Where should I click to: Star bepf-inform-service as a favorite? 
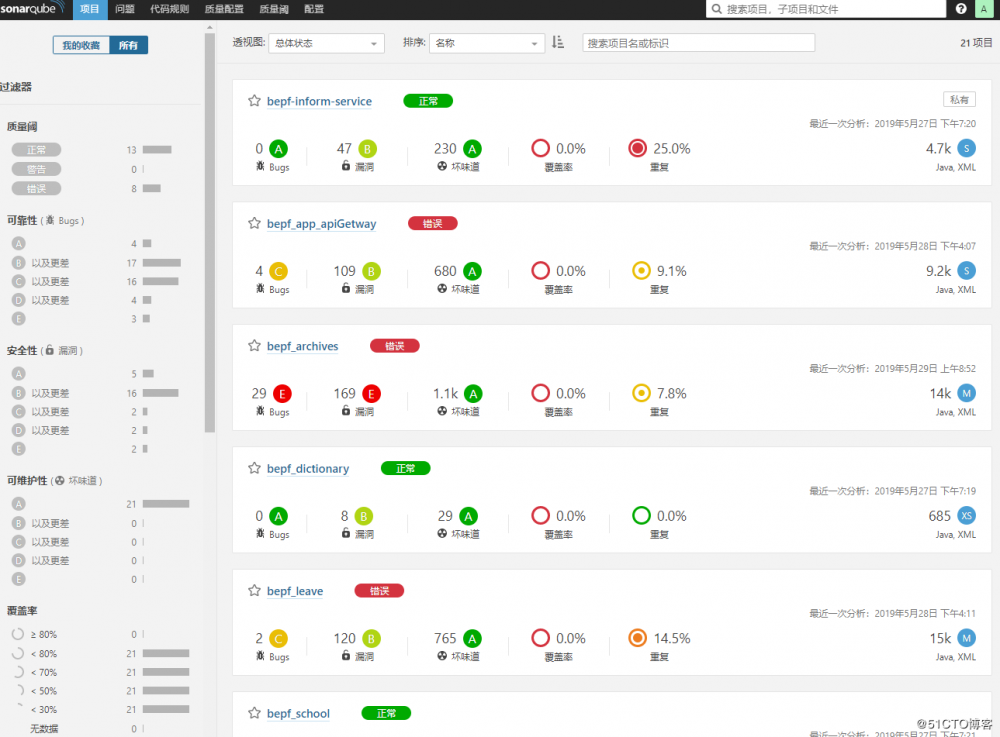coord(253,100)
